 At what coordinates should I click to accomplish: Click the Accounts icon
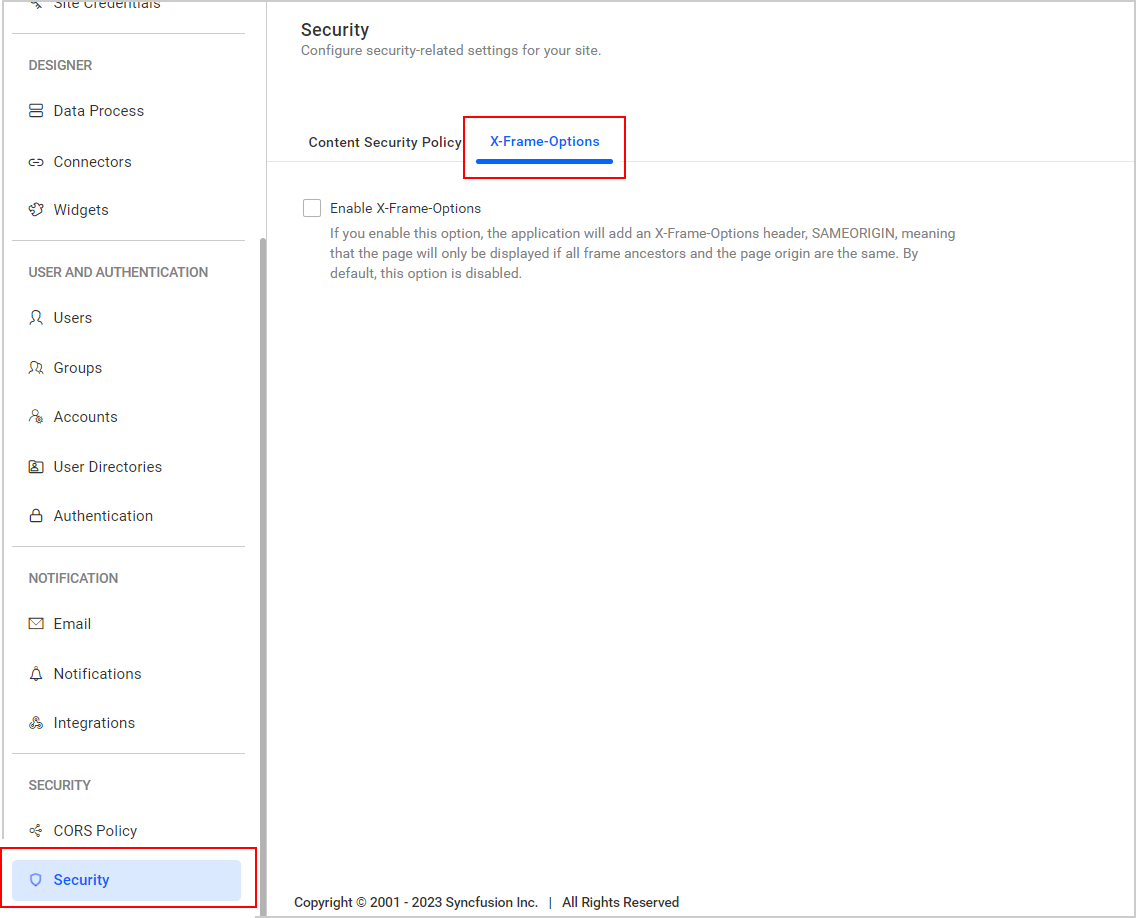[36, 416]
